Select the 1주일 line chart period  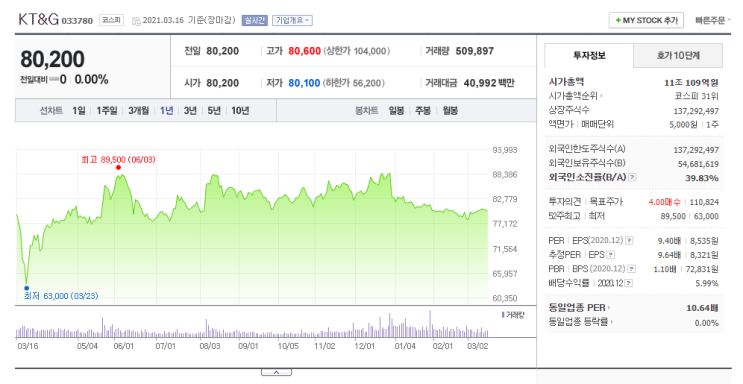[107, 110]
